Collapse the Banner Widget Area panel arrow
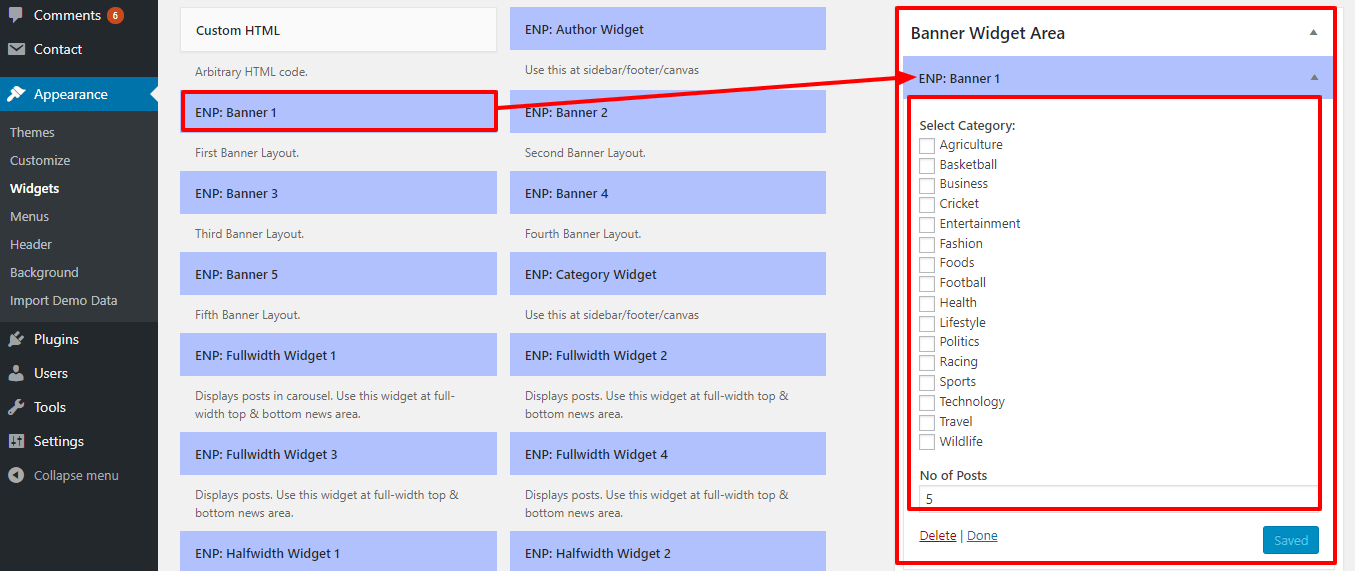Screen dimensions: 1355x571 click(1313, 33)
